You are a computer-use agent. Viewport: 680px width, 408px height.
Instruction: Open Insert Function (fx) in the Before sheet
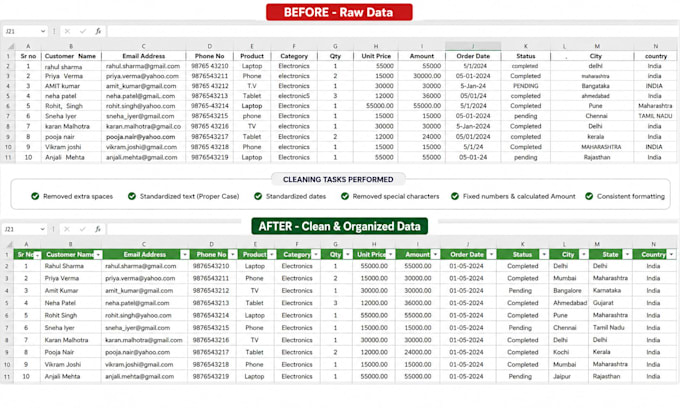(x=98, y=31)
